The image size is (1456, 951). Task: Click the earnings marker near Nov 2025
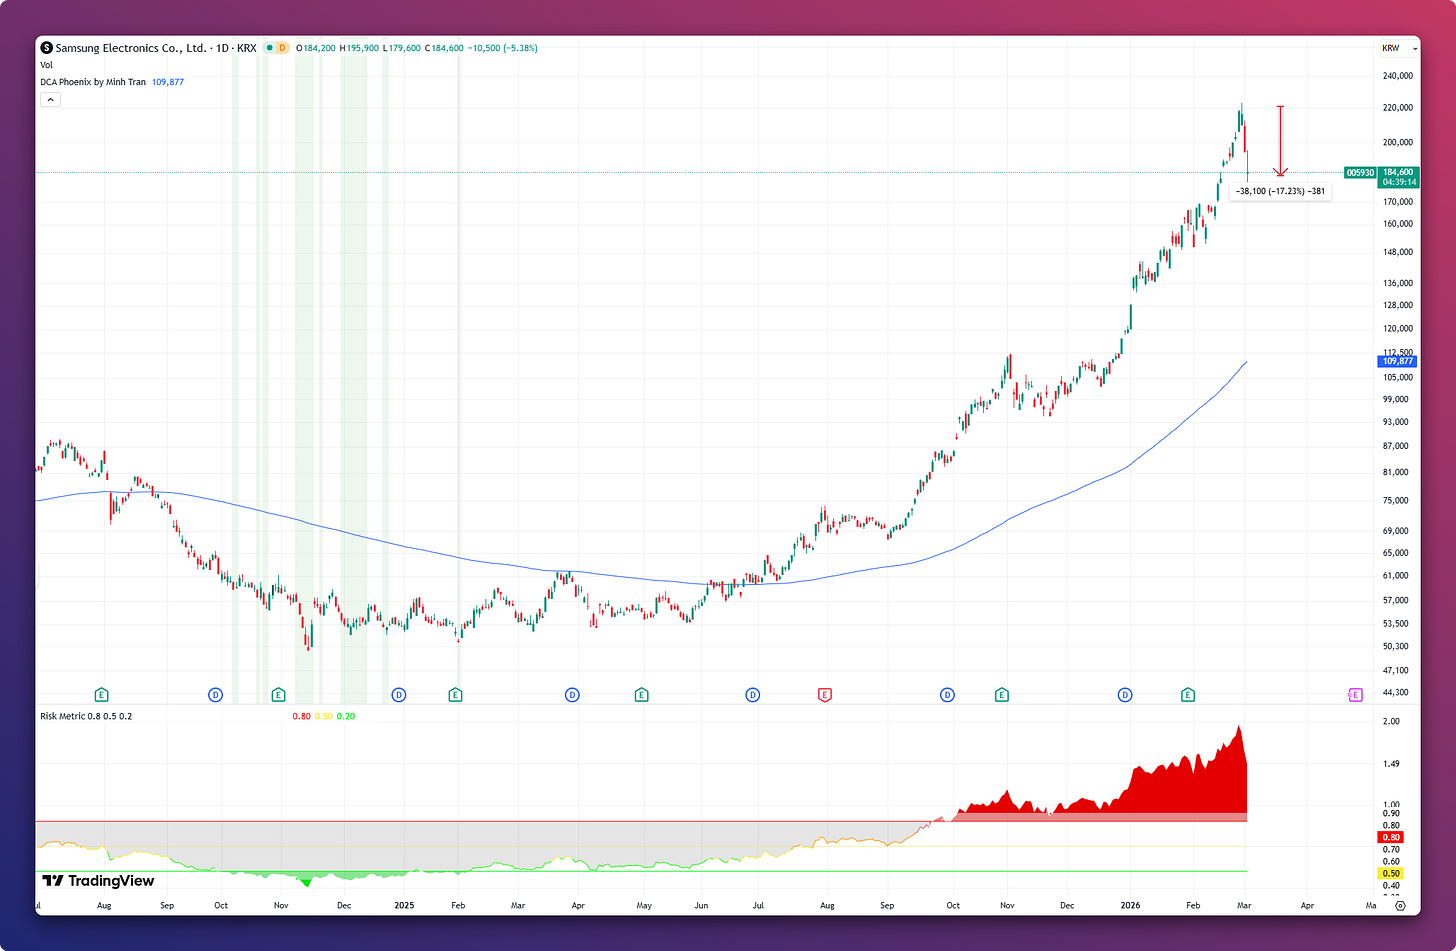[x=1002, y=694]
